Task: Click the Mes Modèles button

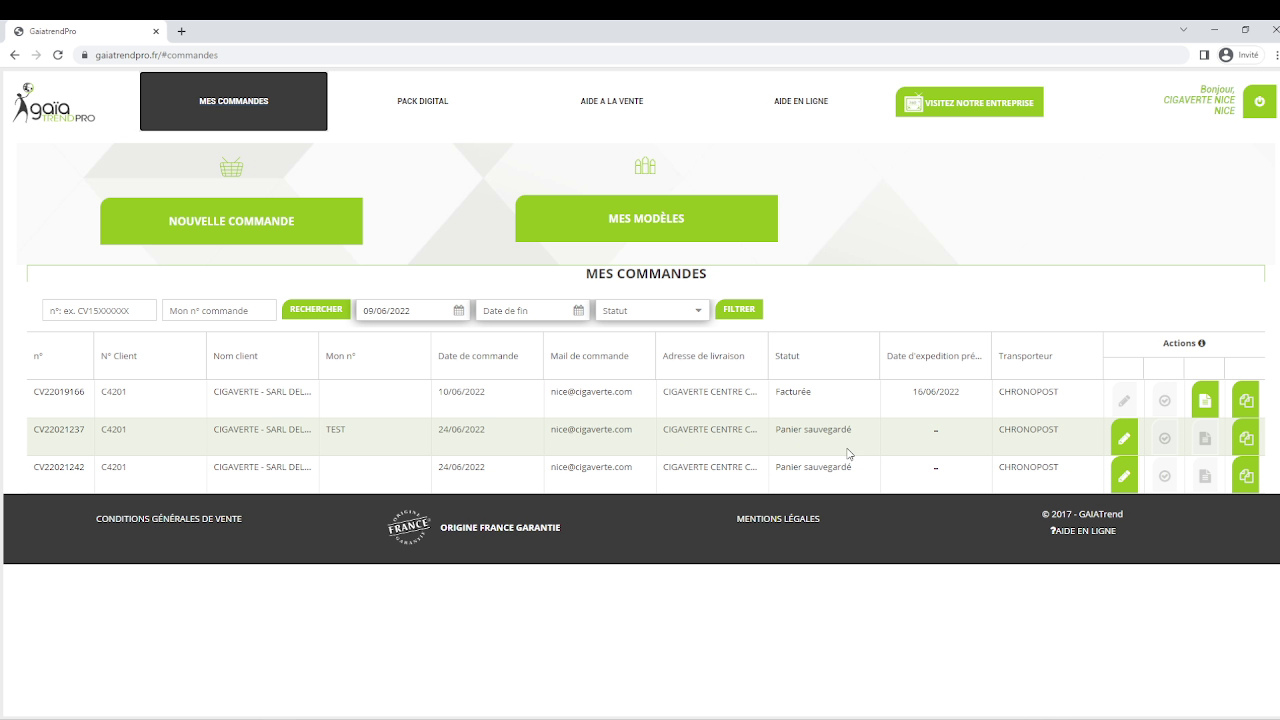Action: tap(646, 218)
